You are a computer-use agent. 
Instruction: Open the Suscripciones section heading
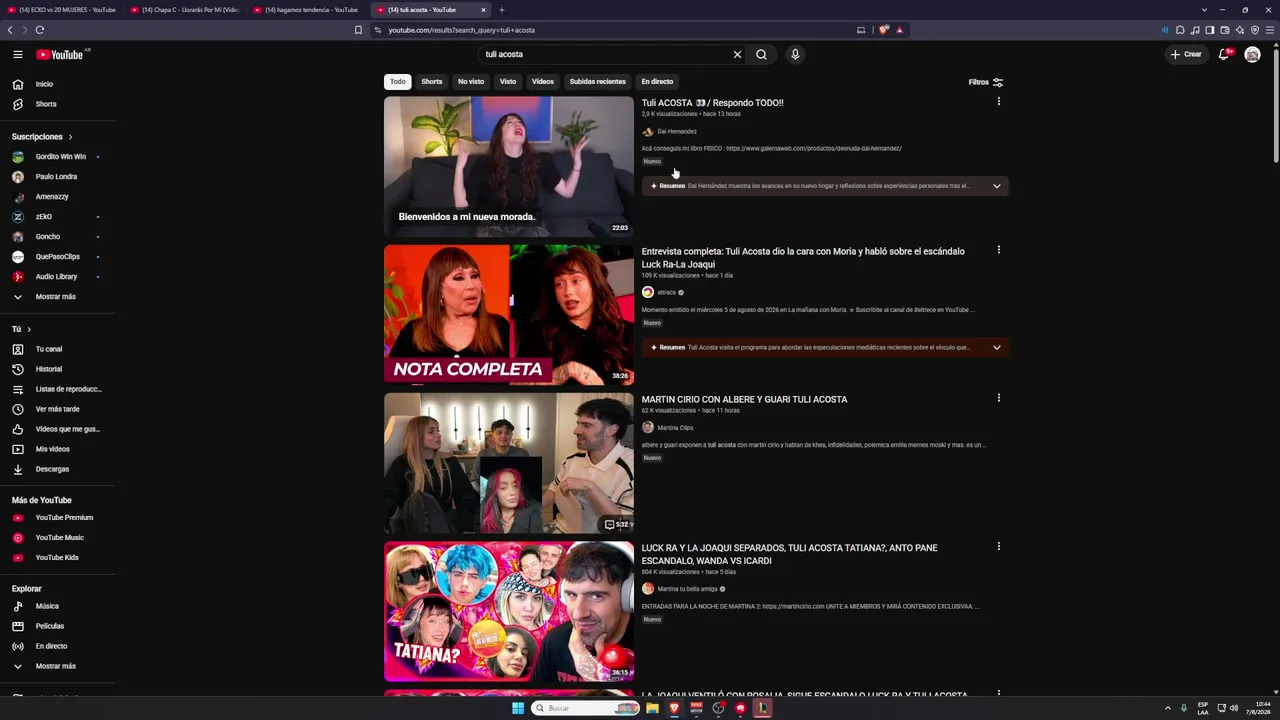point(42,137)
